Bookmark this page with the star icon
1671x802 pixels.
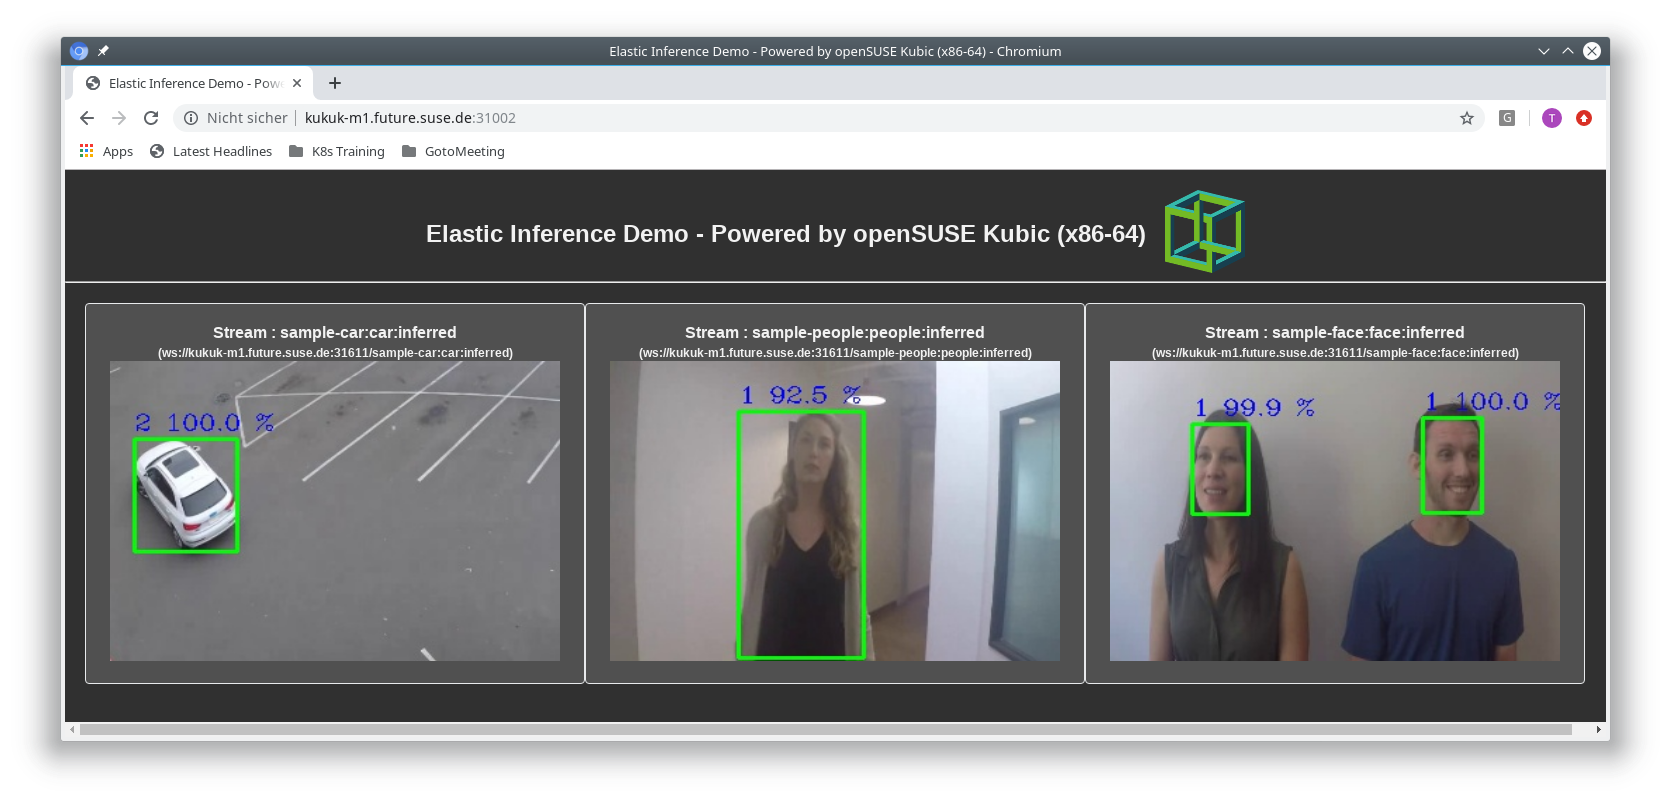(1467, 118)
